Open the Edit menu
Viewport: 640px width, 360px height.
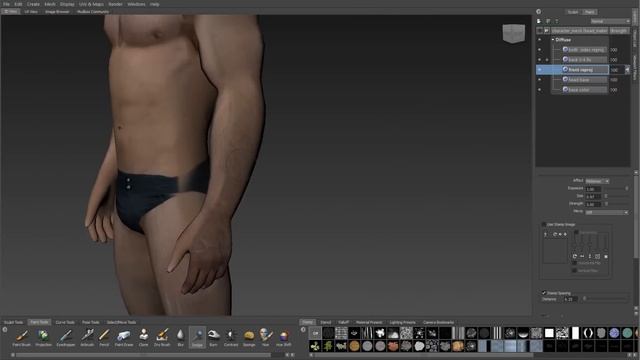(18, 4)
